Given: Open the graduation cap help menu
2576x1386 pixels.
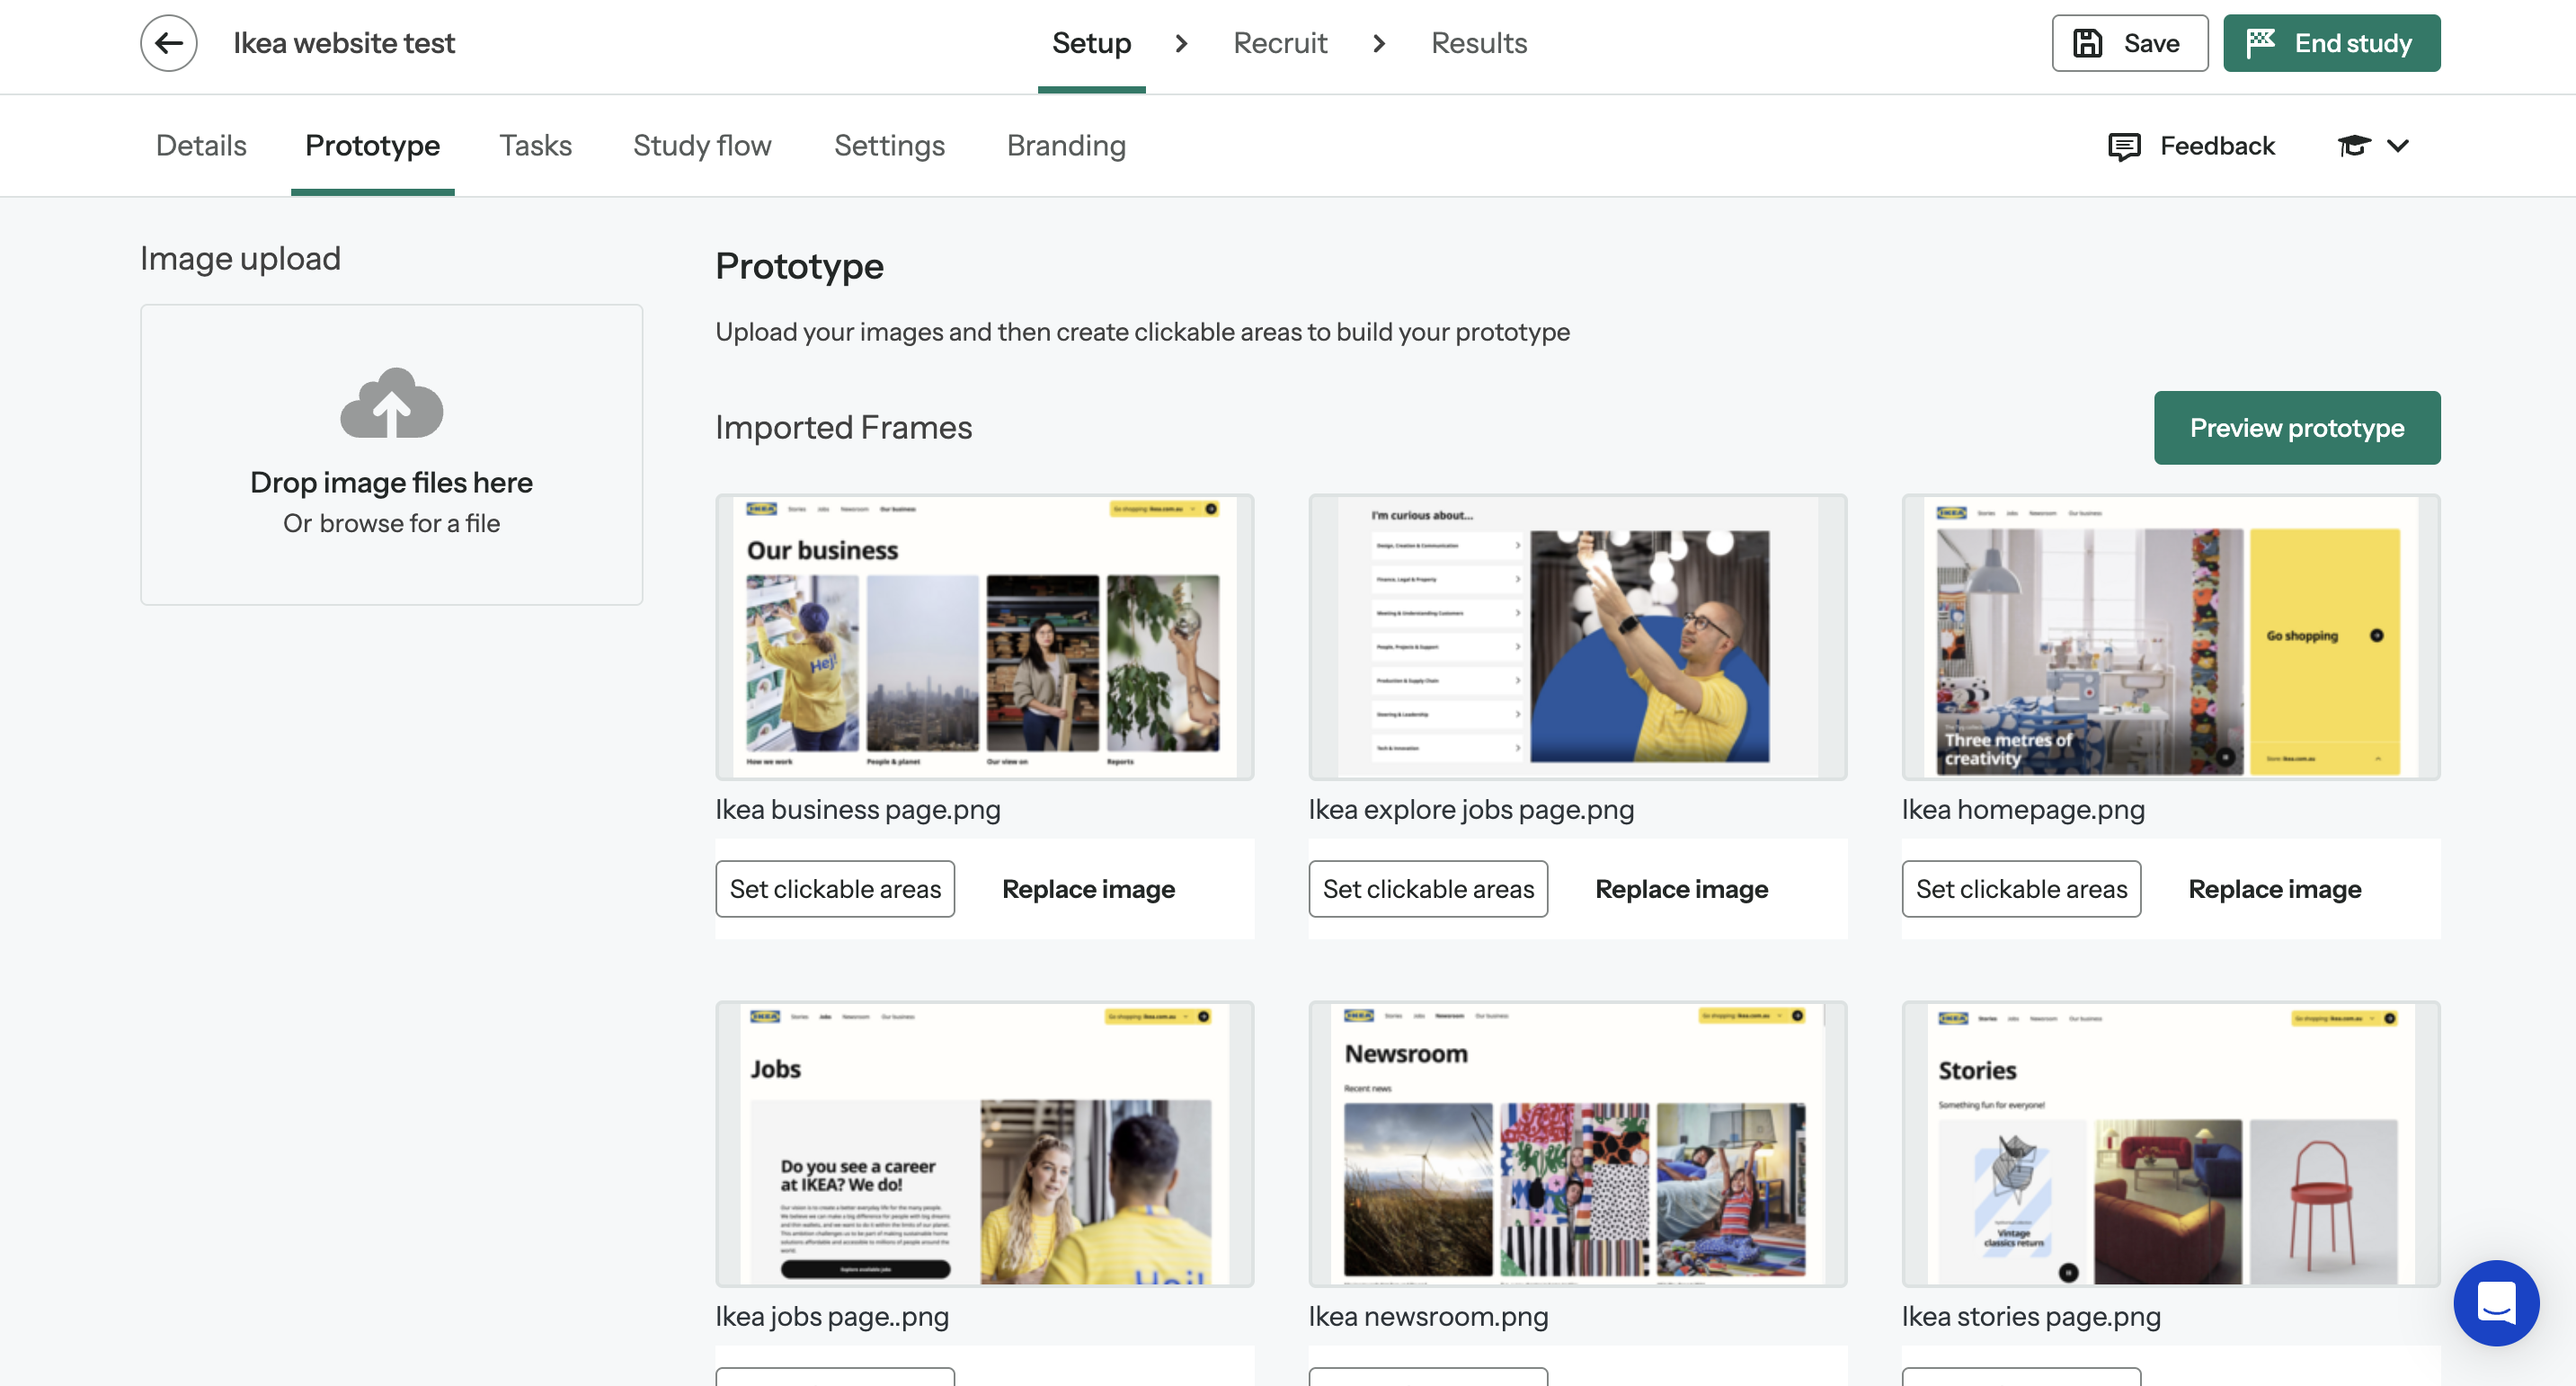Looking at the screenshot, I should pyautogui.click(x=2373, y=146).
